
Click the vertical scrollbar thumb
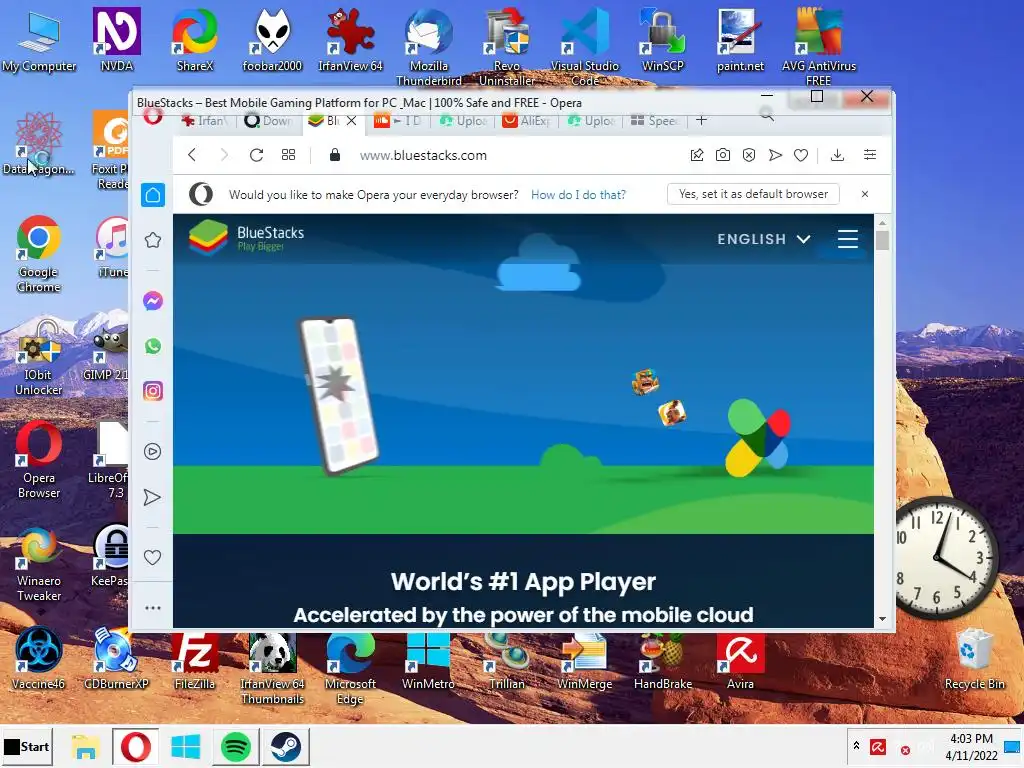click(x=882, y=240)
